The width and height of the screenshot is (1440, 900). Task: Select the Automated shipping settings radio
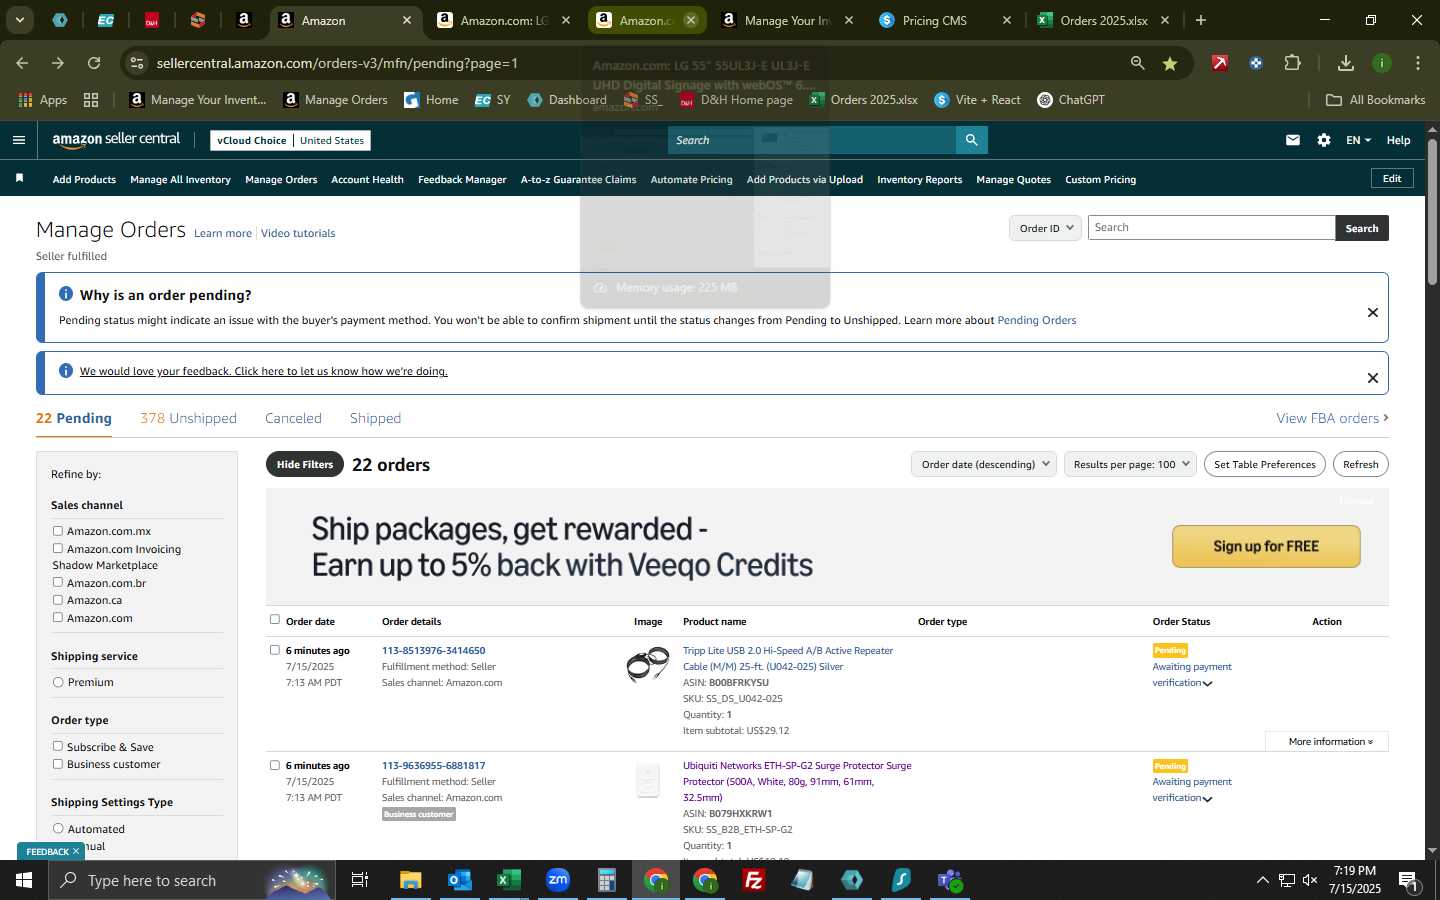click(x=58, y=828)
